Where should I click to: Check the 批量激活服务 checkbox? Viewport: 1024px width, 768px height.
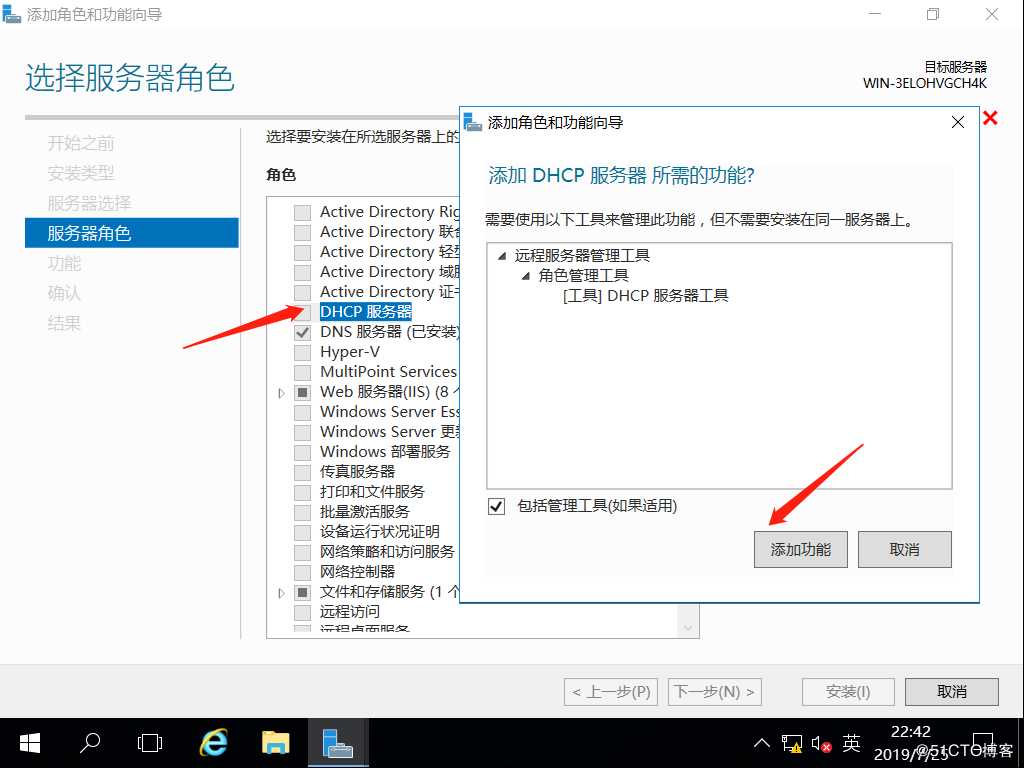302,513
